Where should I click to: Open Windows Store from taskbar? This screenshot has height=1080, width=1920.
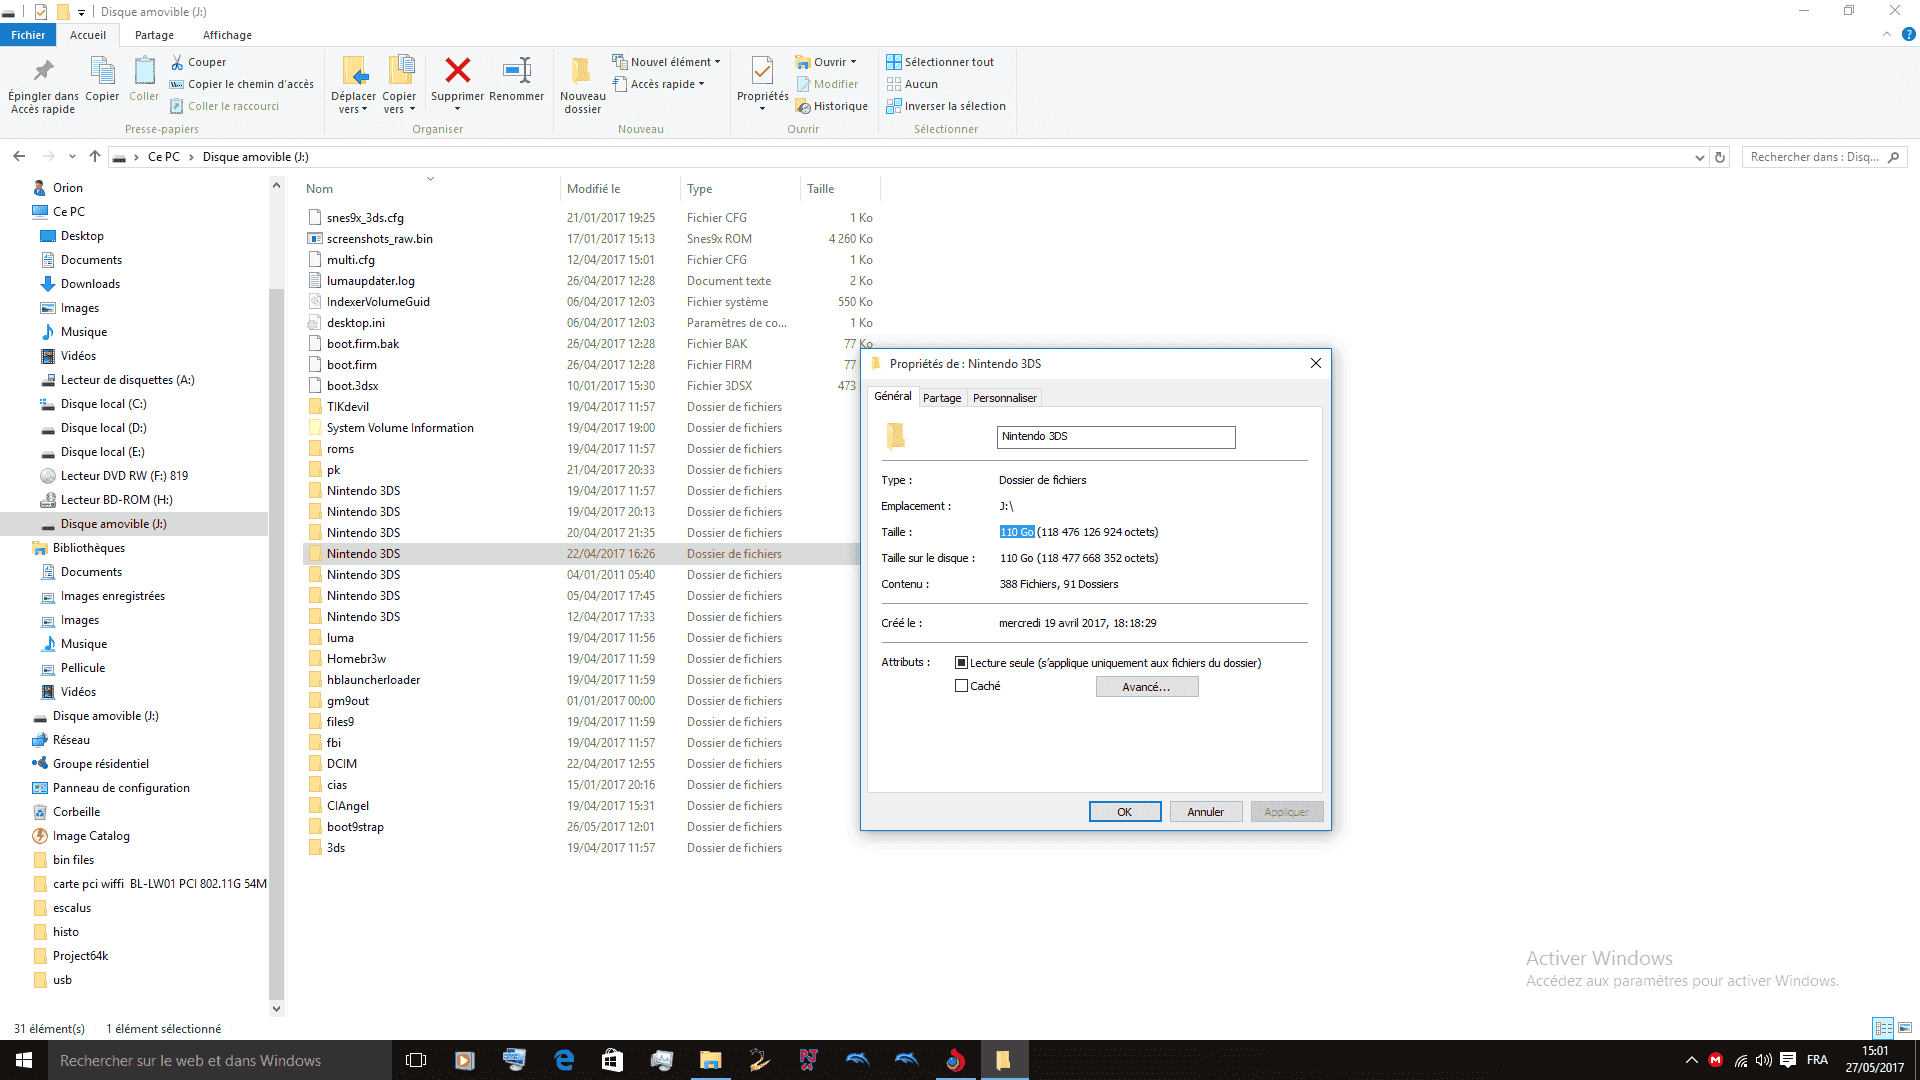tap(612, 1060)
